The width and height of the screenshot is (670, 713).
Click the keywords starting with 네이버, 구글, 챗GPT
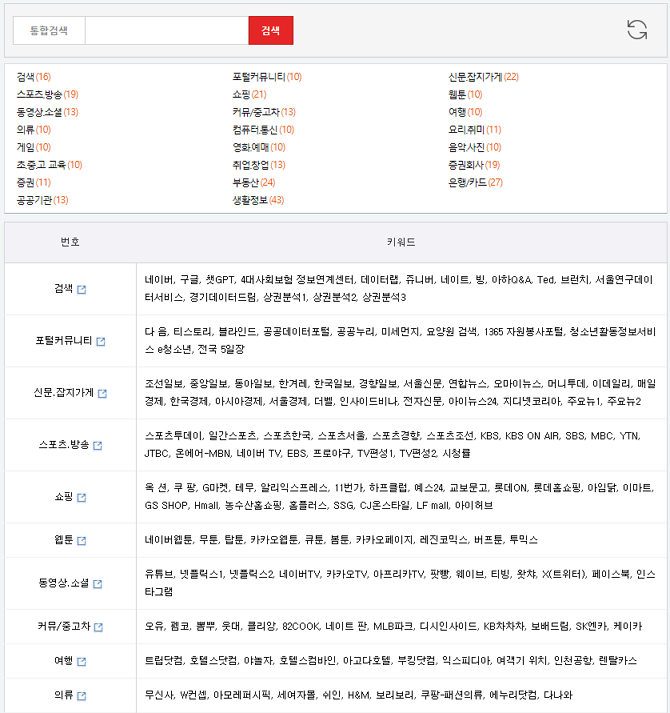click(x=399, y=289)
